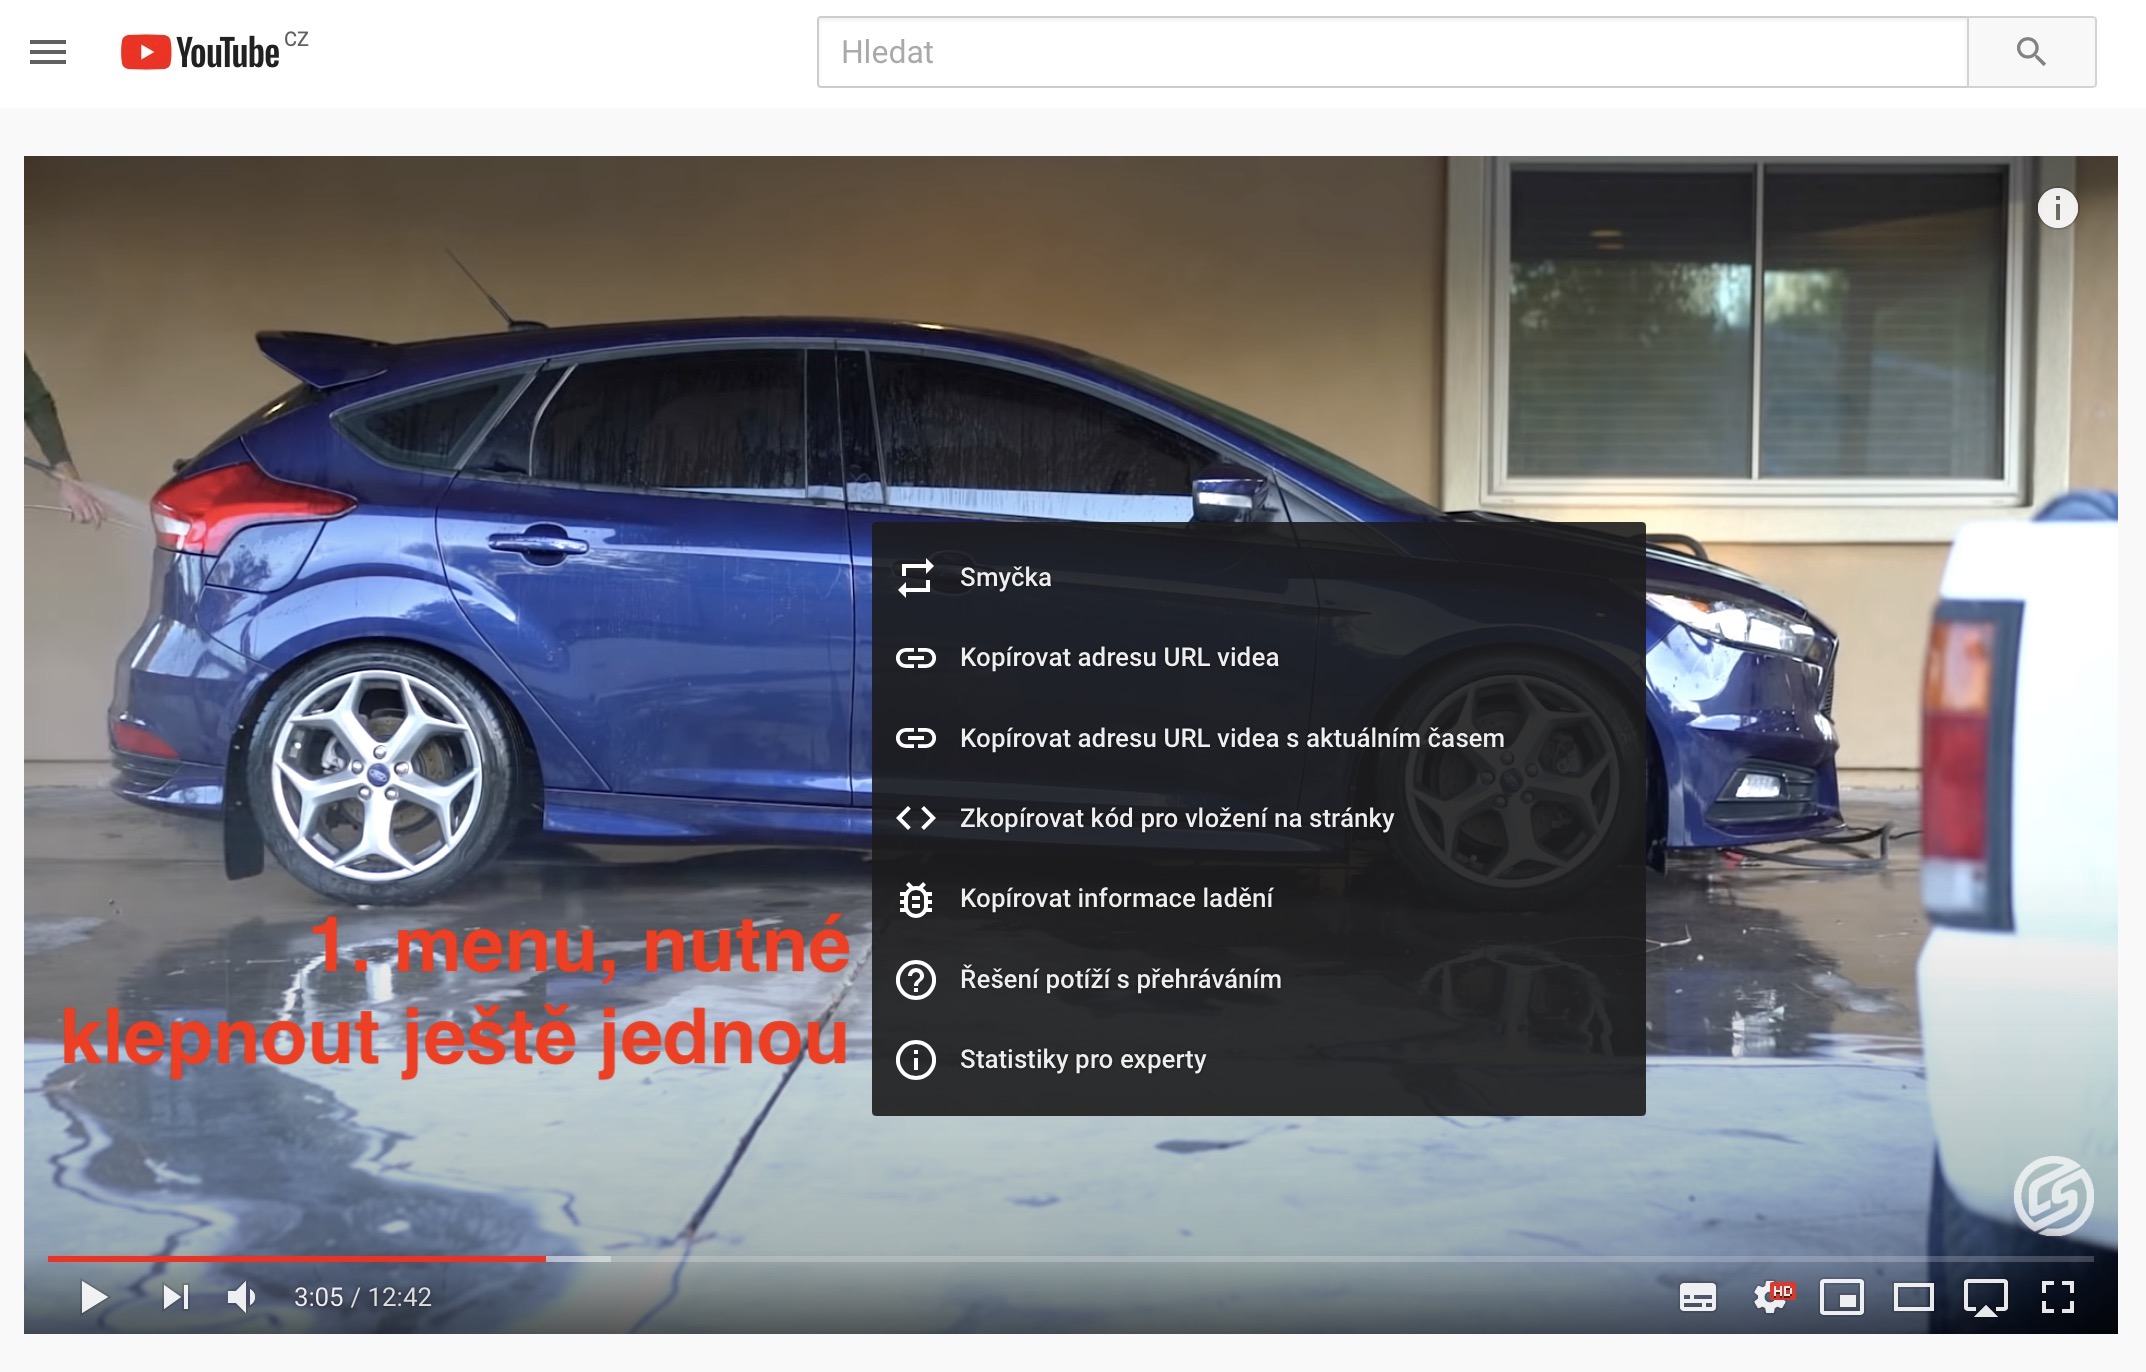This screenshot has height=1372, width=2146.
Task: Choose Statistiky pro experty
Action: coord(1082,1059)
